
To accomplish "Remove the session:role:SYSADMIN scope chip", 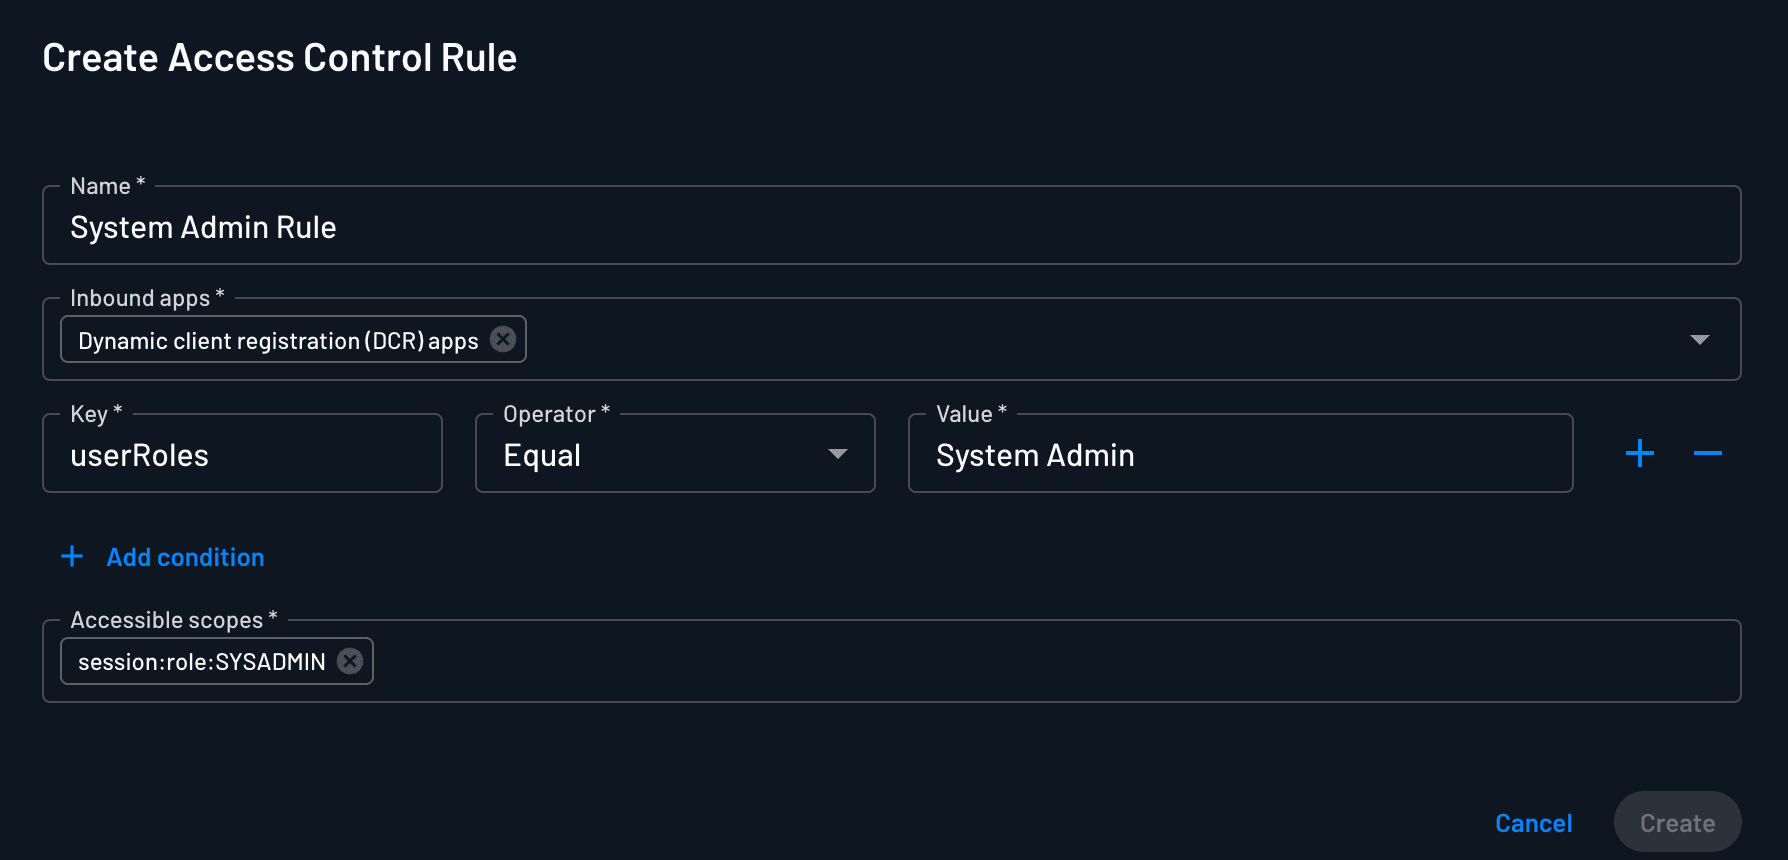I will click(x=349, y=661).
